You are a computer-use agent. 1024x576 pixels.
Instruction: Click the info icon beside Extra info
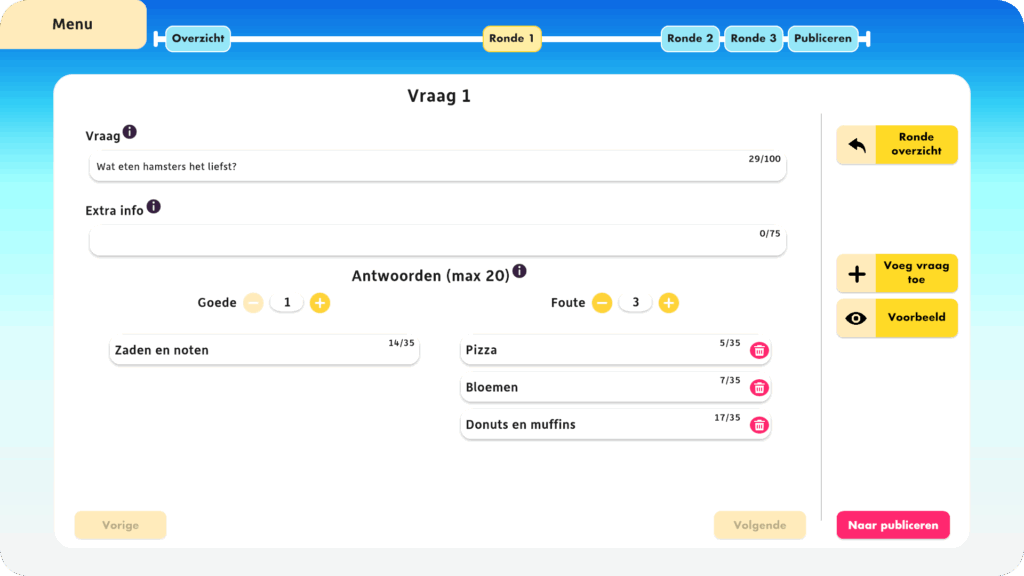[153, 207]
